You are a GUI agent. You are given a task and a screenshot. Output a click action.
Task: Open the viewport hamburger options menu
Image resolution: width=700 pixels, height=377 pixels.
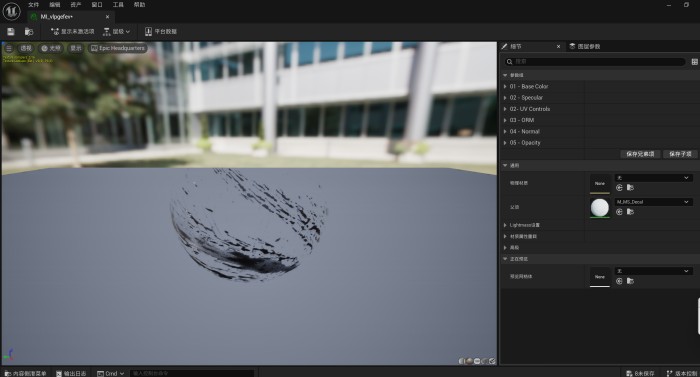(x=9, y=48)
